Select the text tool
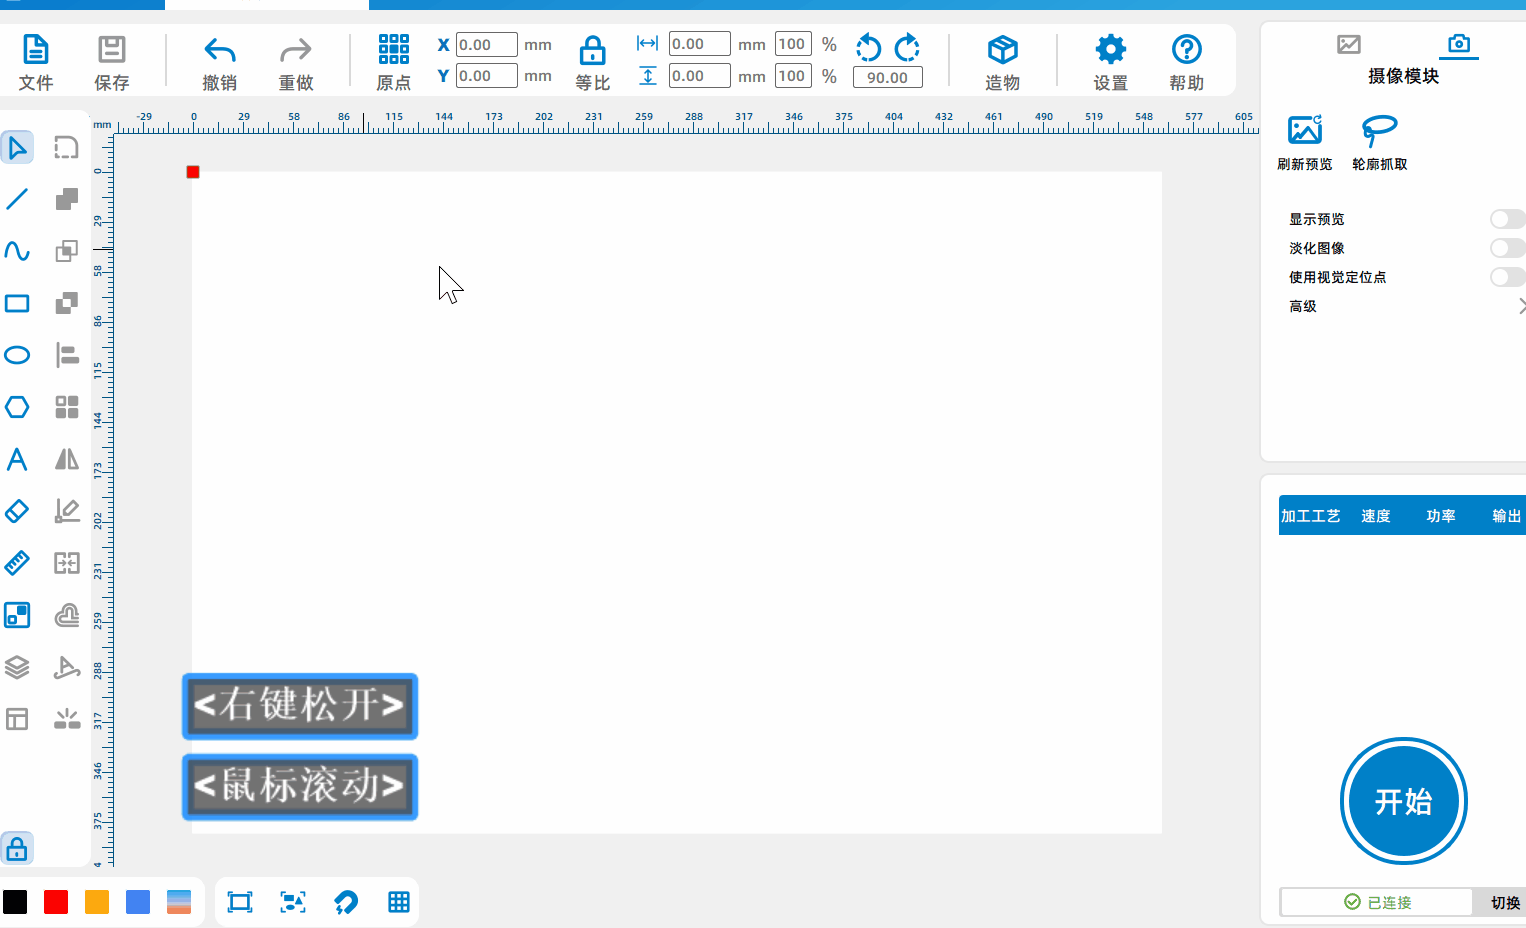This screenshot has height=928, width=1526. [x=17, y=459]
